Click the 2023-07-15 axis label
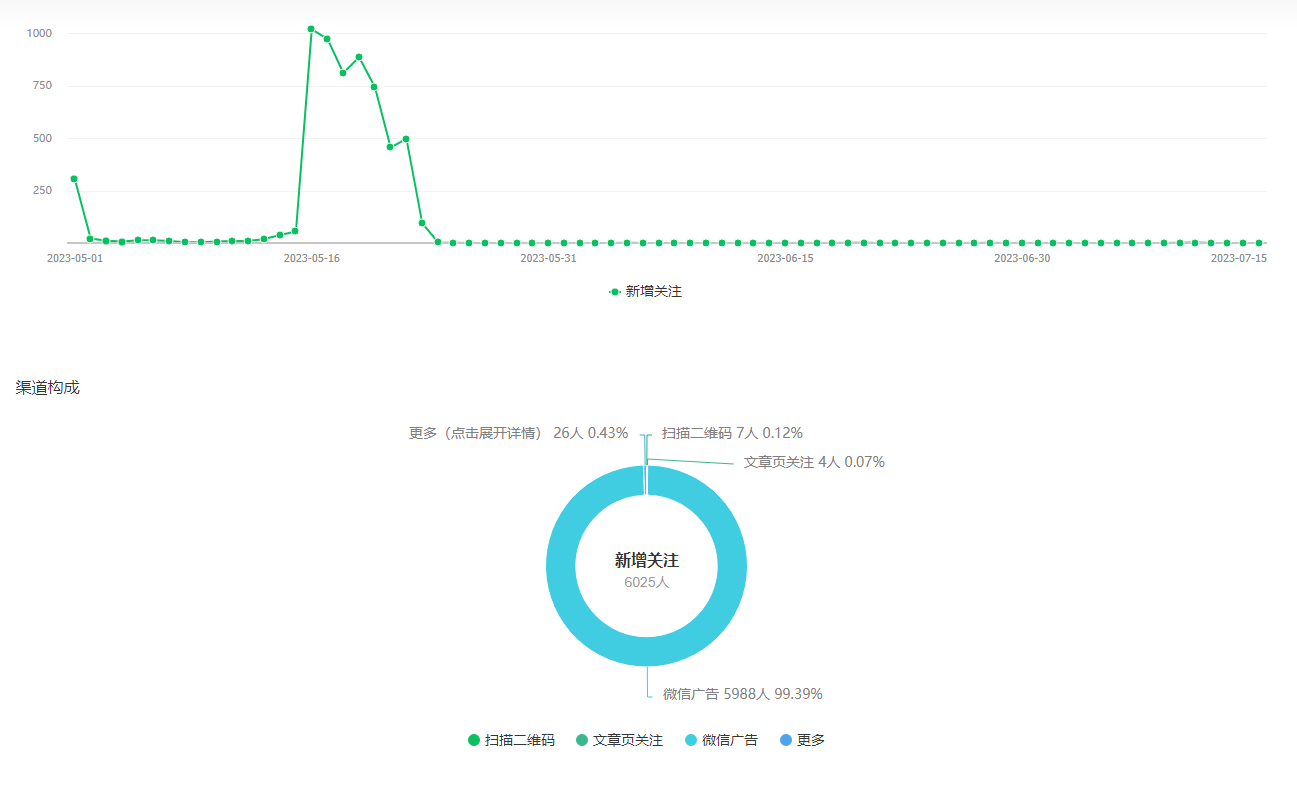This screenshot has width=1297, height=797. click(1239, 258)
